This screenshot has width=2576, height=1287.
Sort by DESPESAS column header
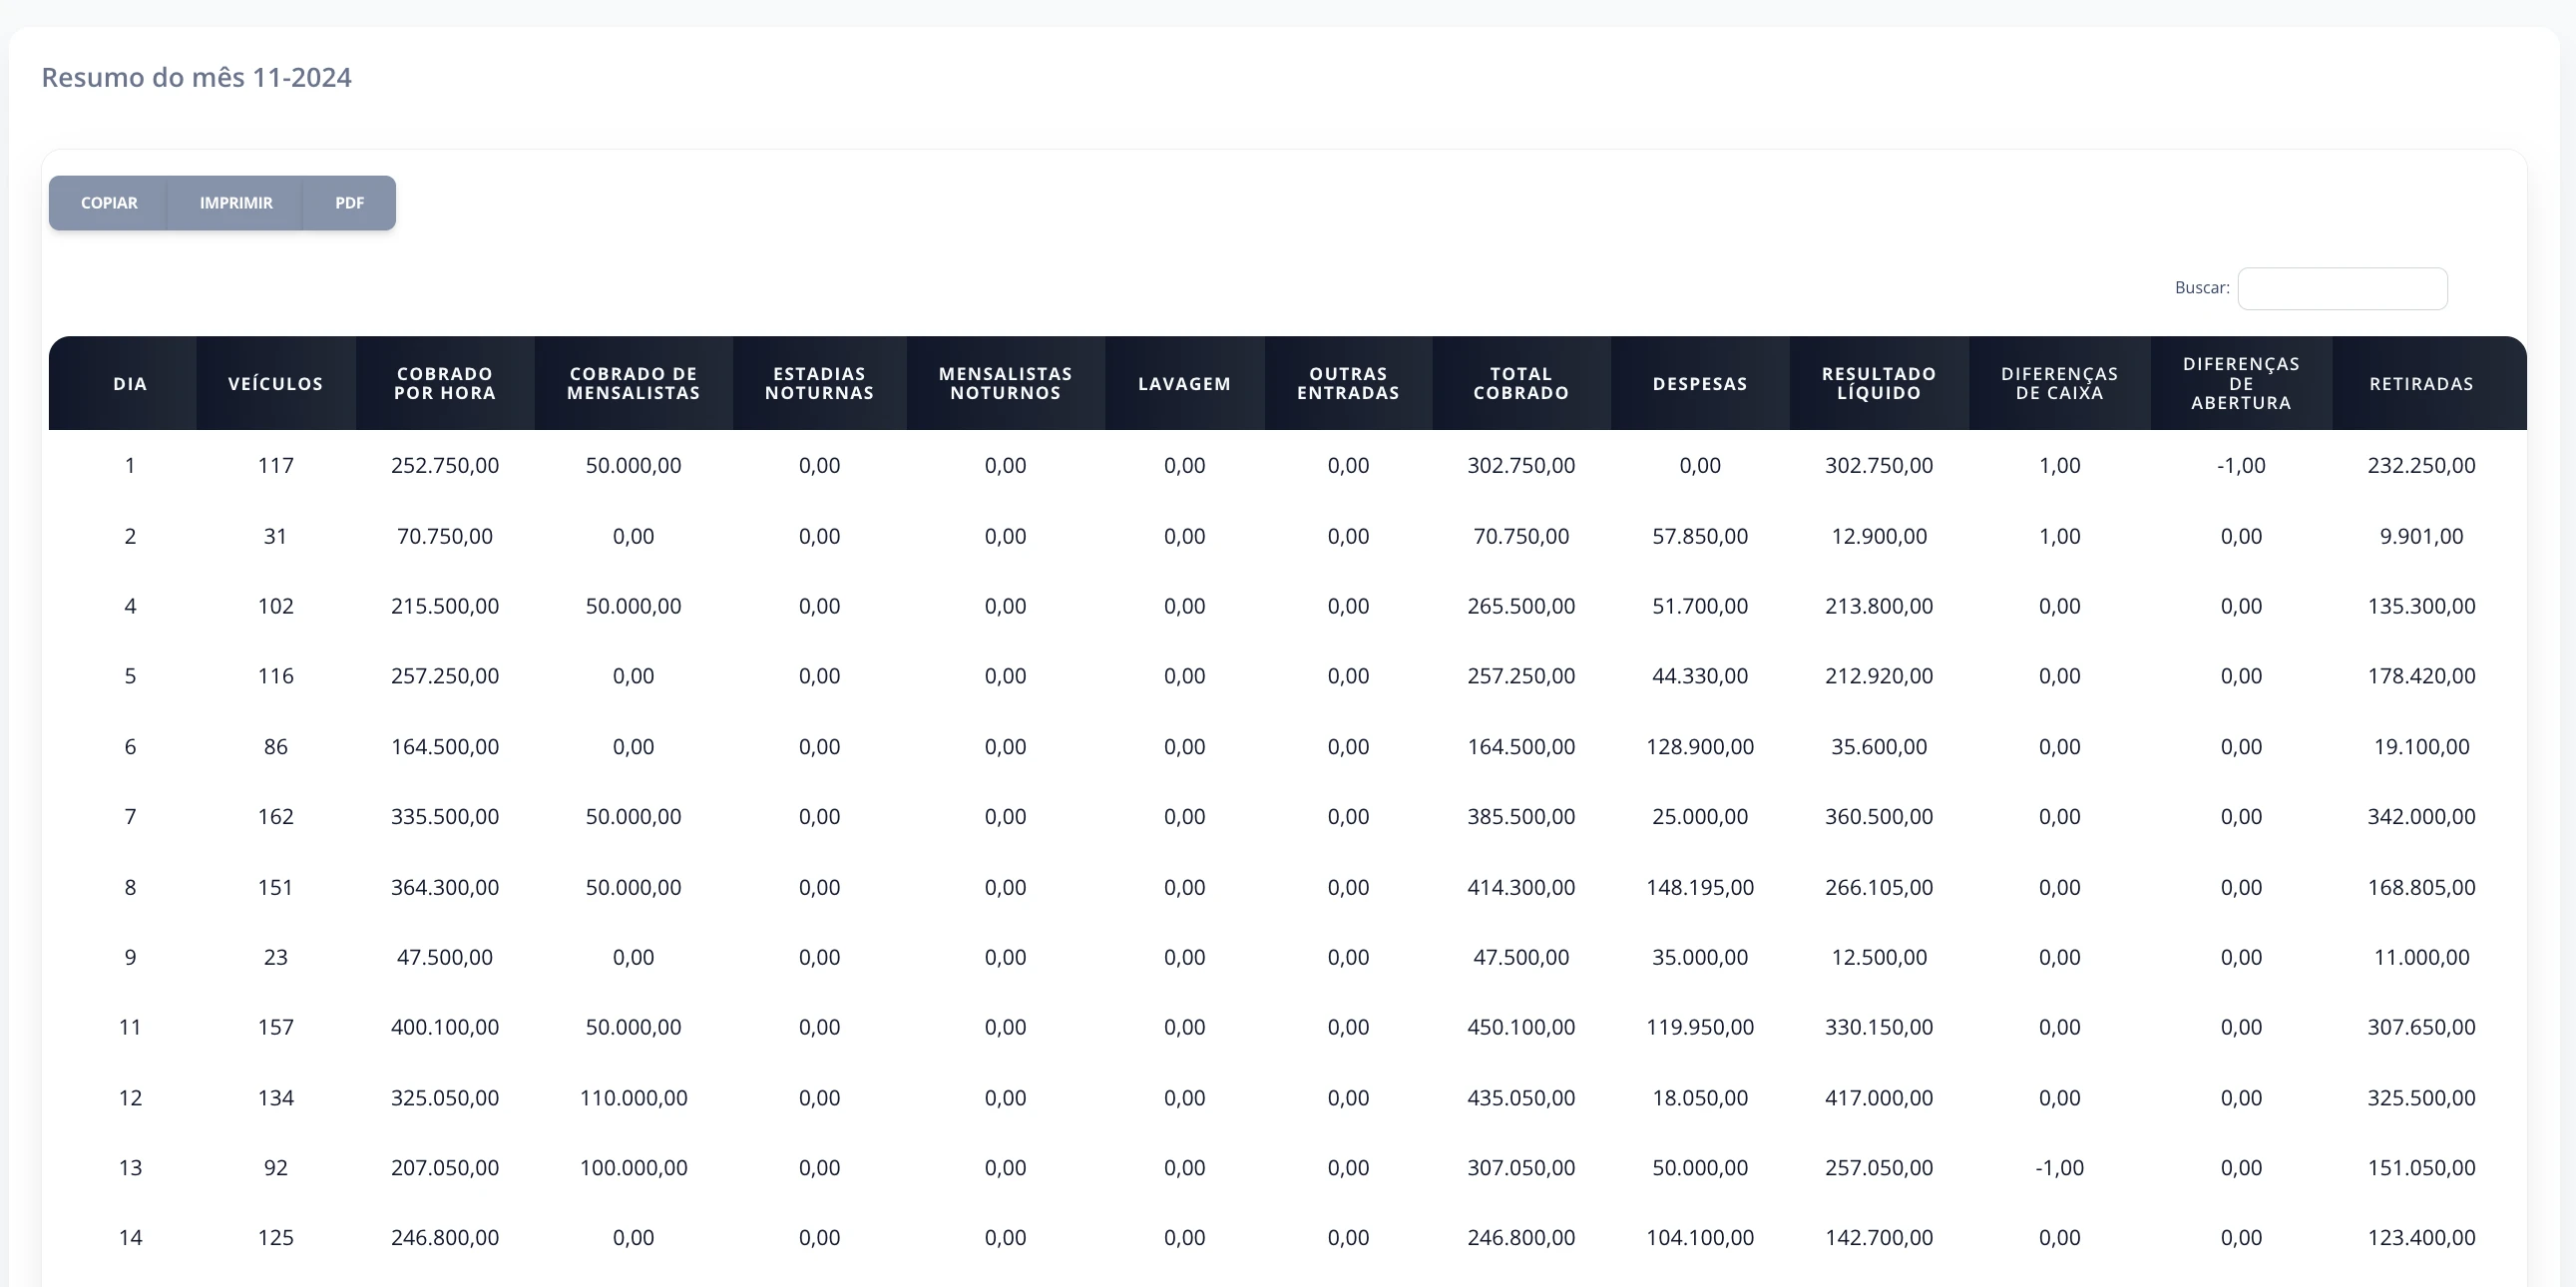click(x=1700, y=383)
